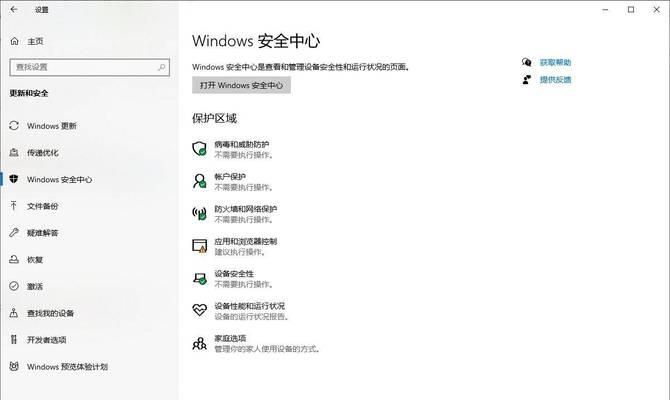The image size is (670, 400).
Task: Click the 应用和浏览器控制 warning icon
Action: pyautogui.click(x=200, y=246)
